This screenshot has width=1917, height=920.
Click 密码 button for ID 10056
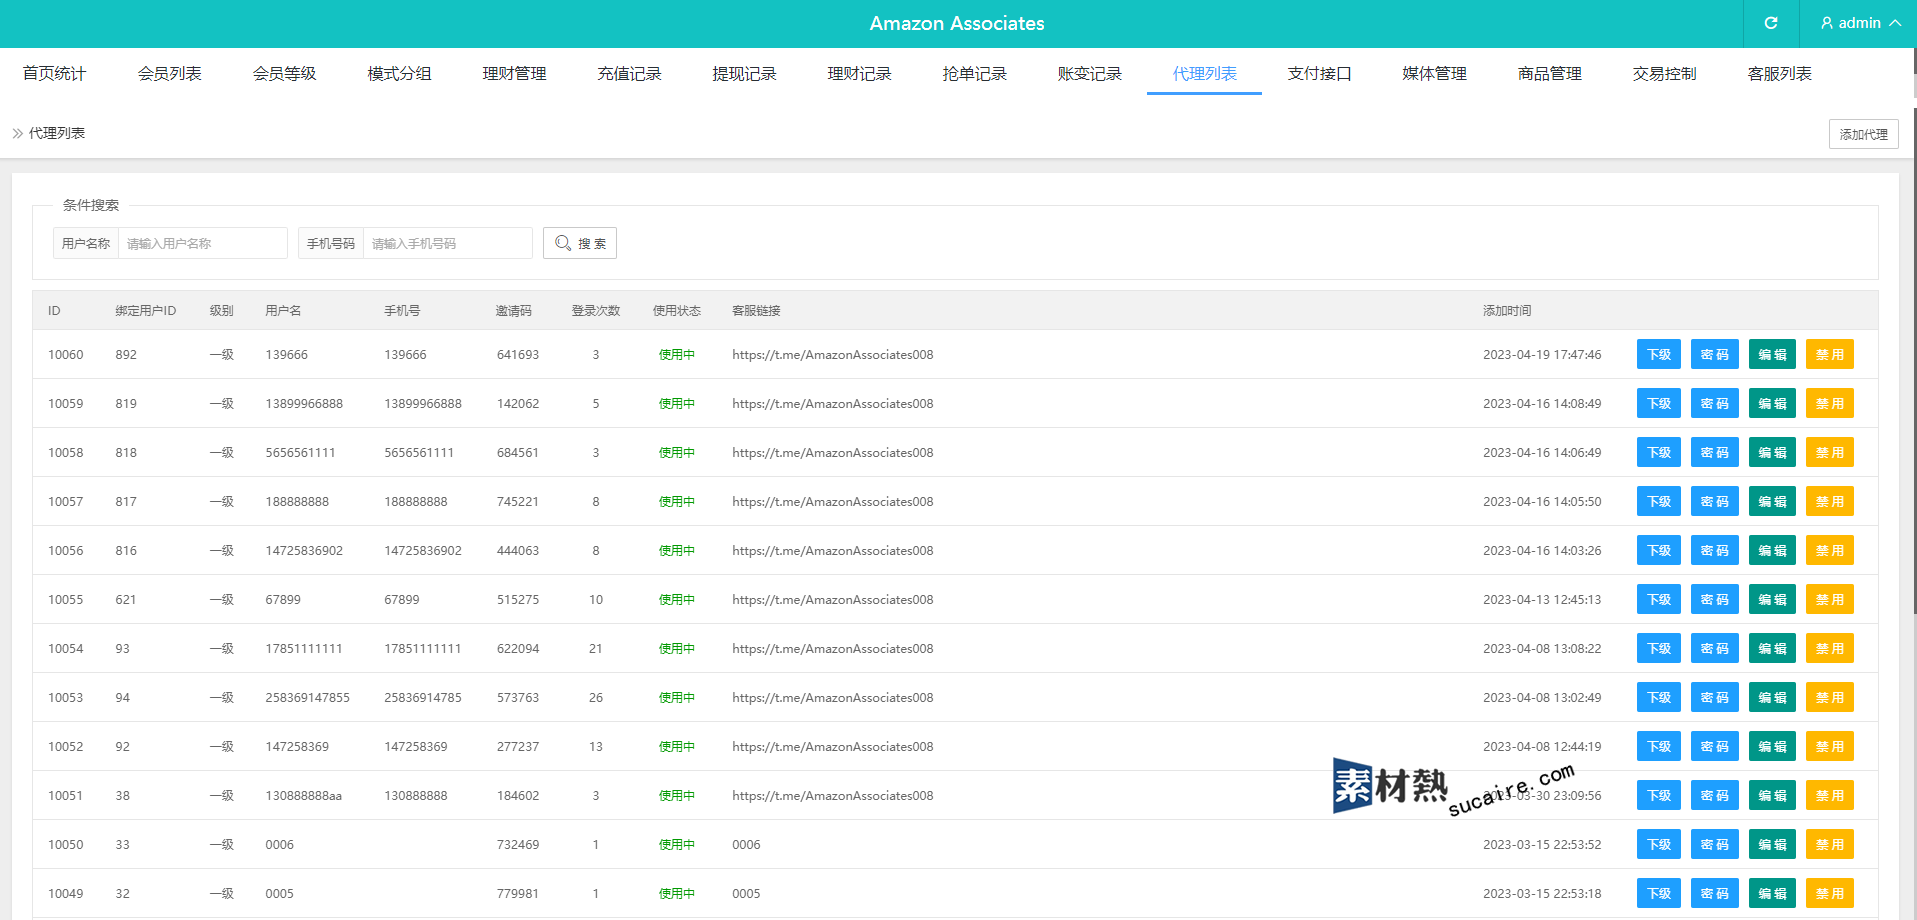[1715, 550]
